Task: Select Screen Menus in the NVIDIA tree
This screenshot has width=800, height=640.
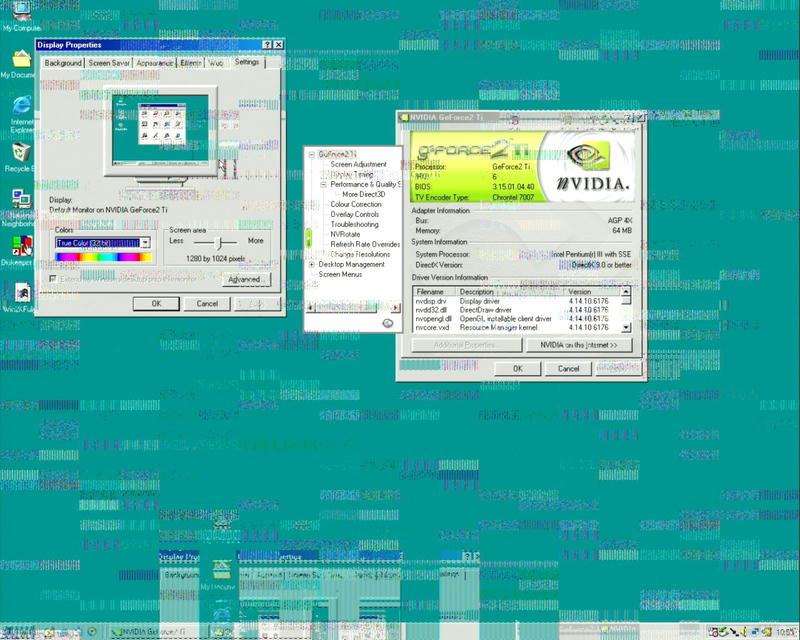Action: pyautogui.click(x=340, y=274)
